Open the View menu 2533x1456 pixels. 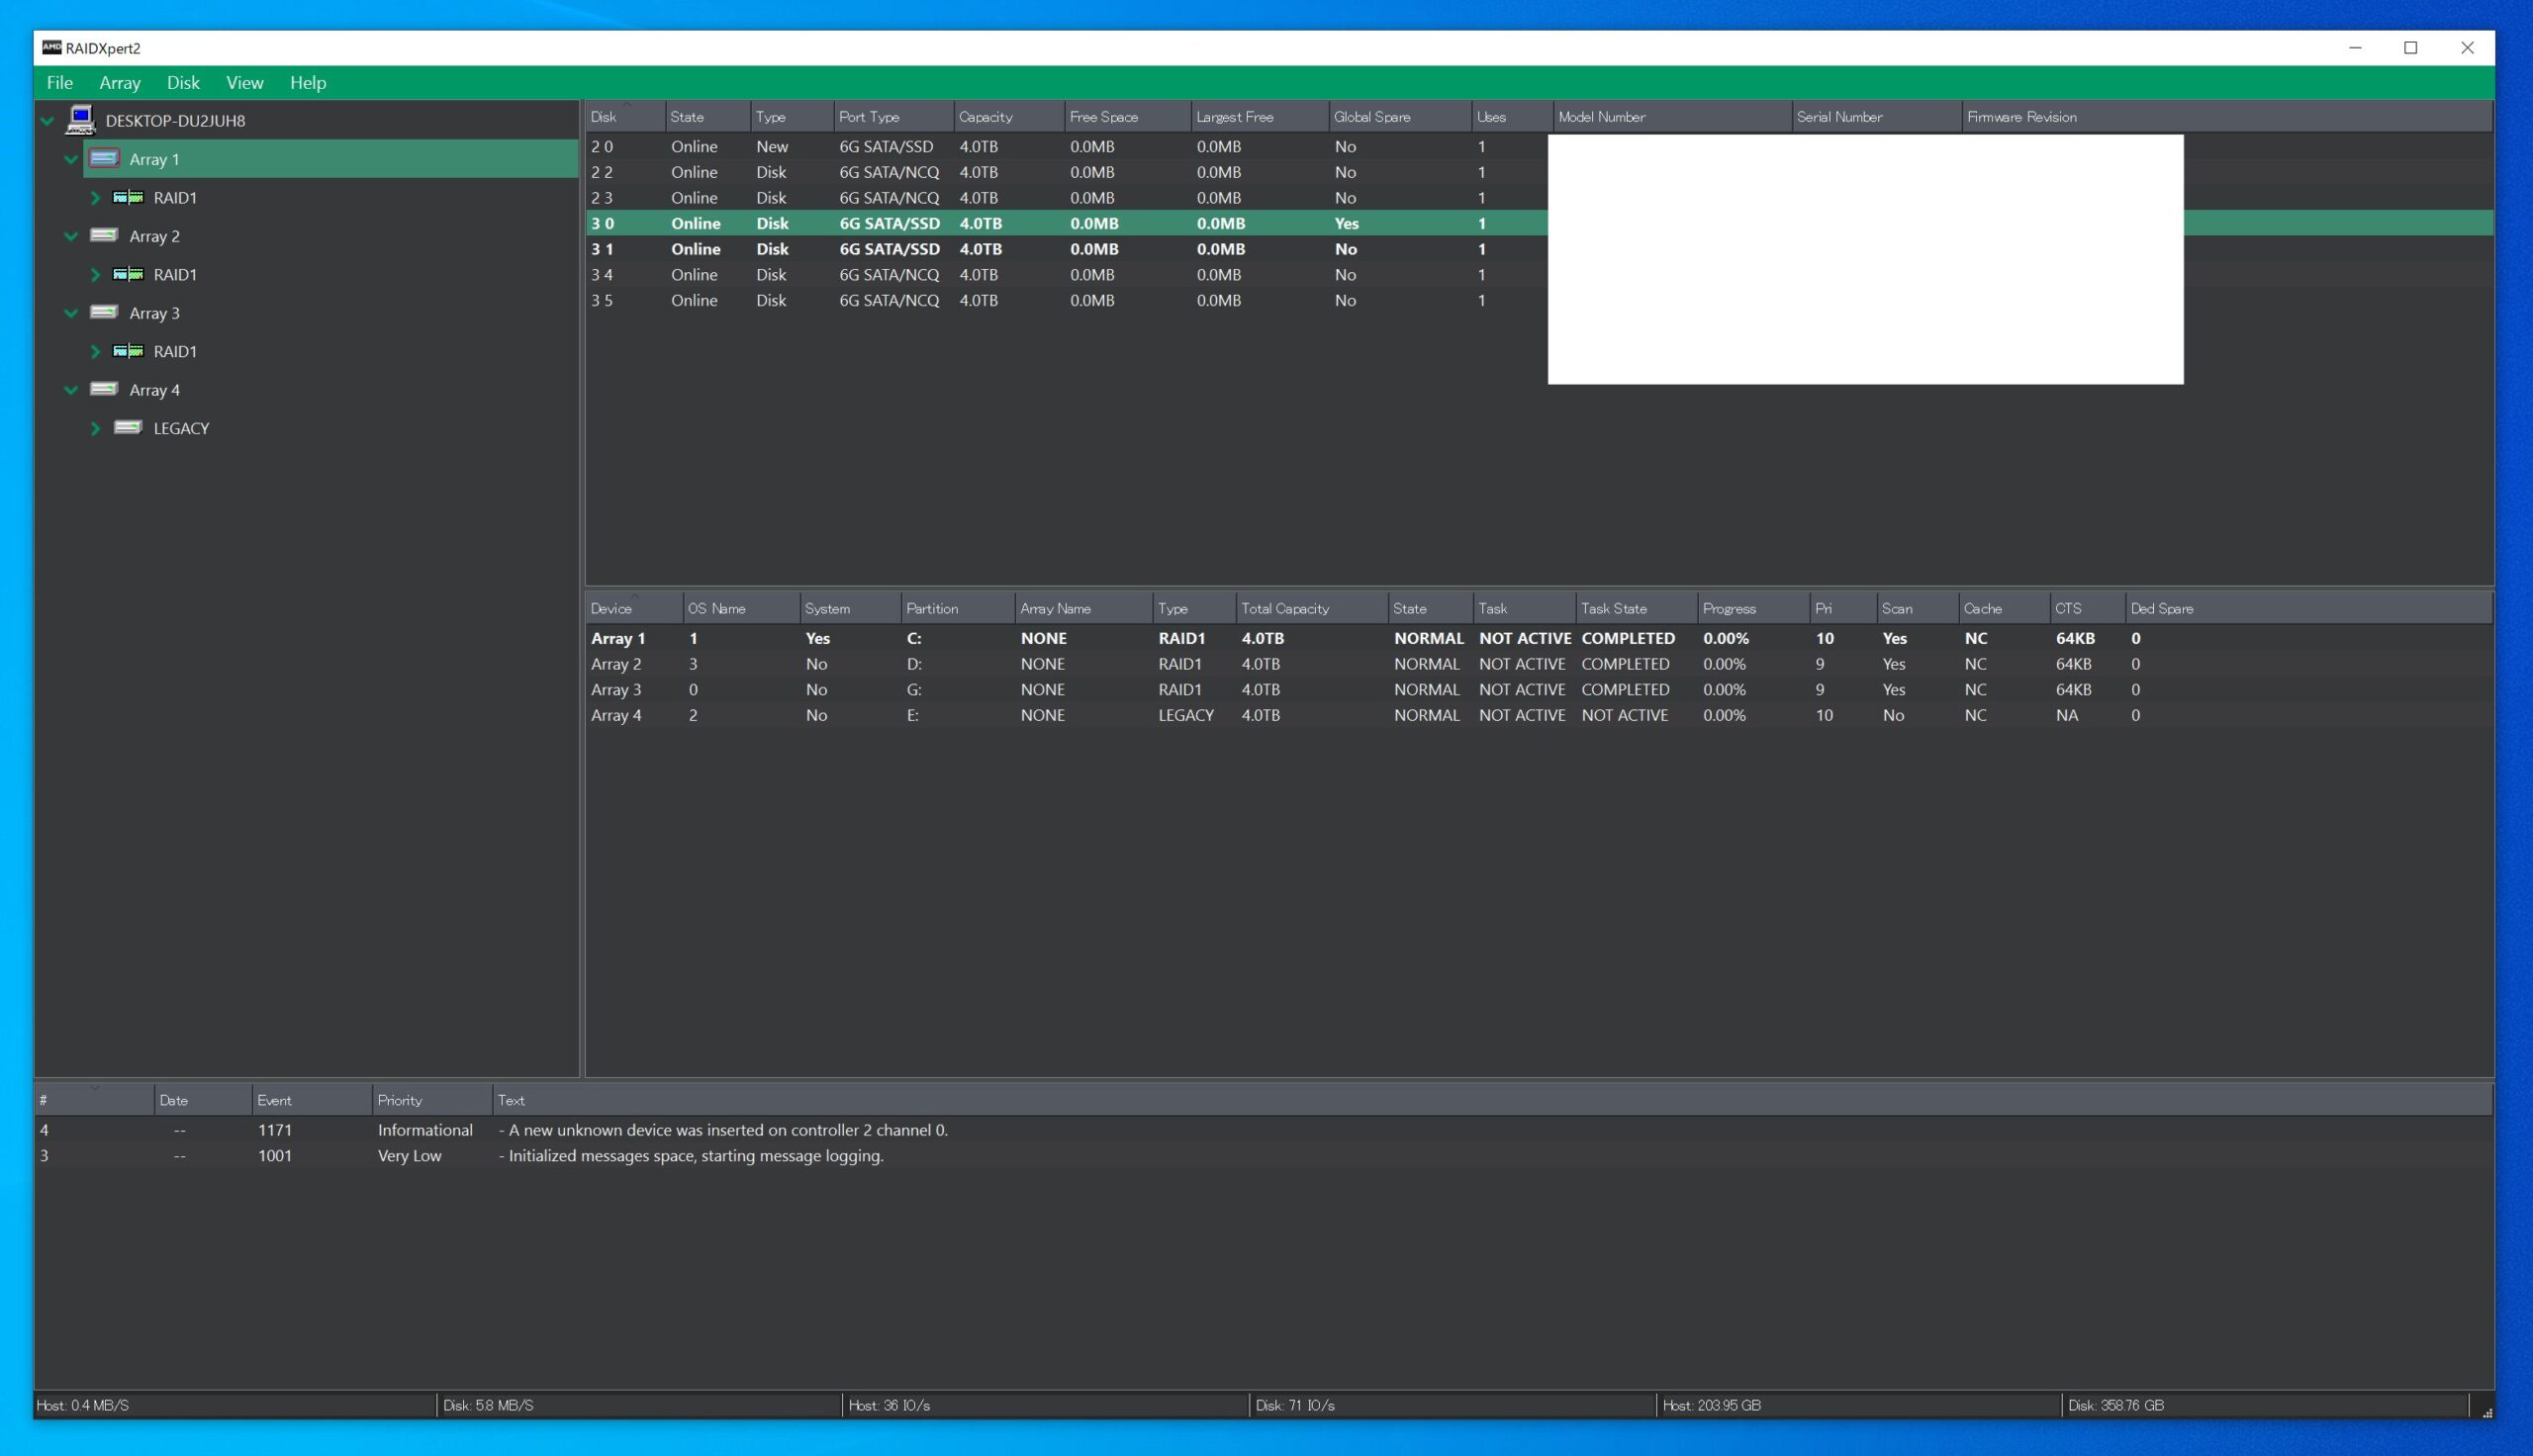pos(244,83)
